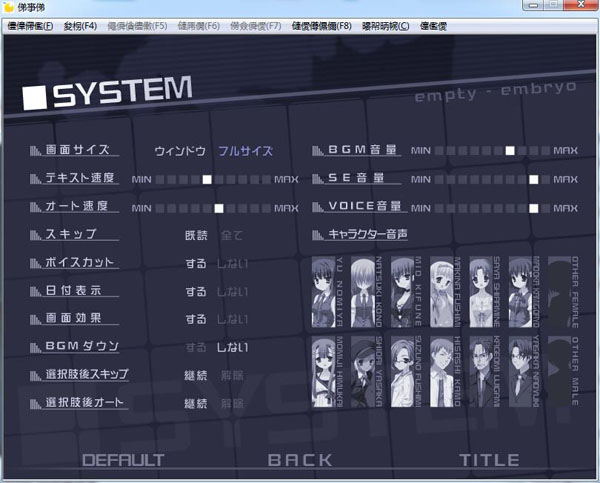This screenshot has width=600, height=483.
Task: Click the SE音量 slider handle
Action: click(533, 179)
